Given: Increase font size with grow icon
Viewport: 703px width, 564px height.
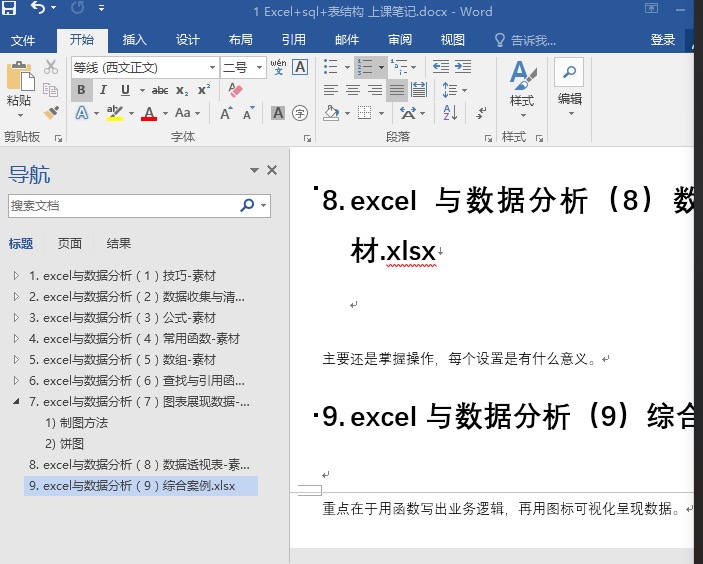Looking at the screenshot, I should (226, 113).
